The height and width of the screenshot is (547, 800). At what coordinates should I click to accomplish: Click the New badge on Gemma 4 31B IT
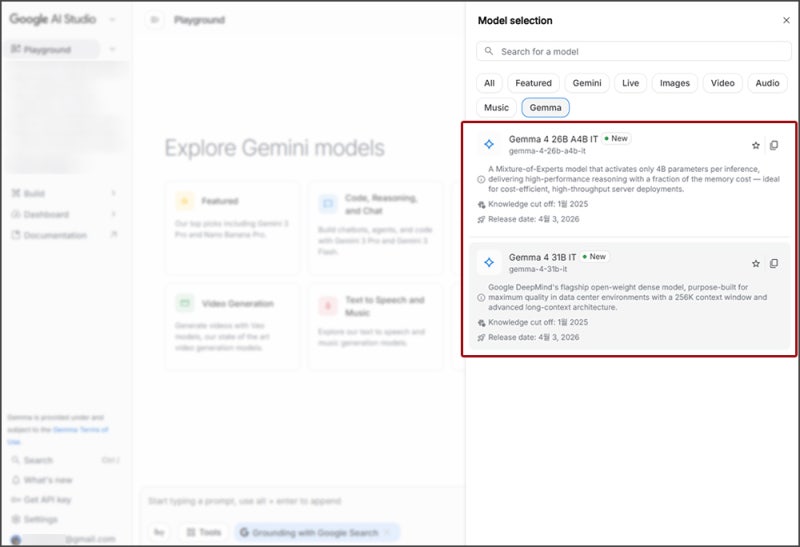(594, 257)
